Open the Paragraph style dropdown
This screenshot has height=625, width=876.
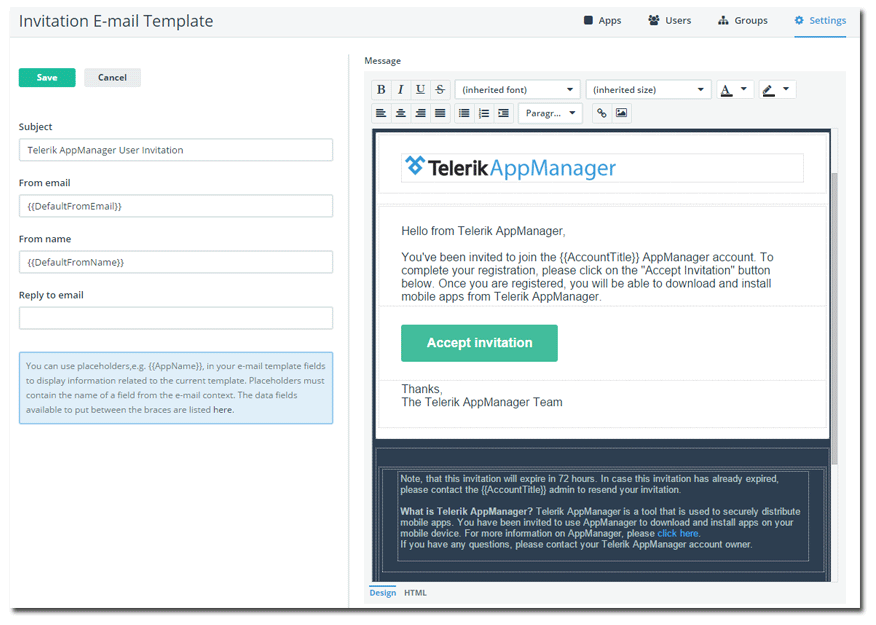pyautogui.click(x=551, y=112)
